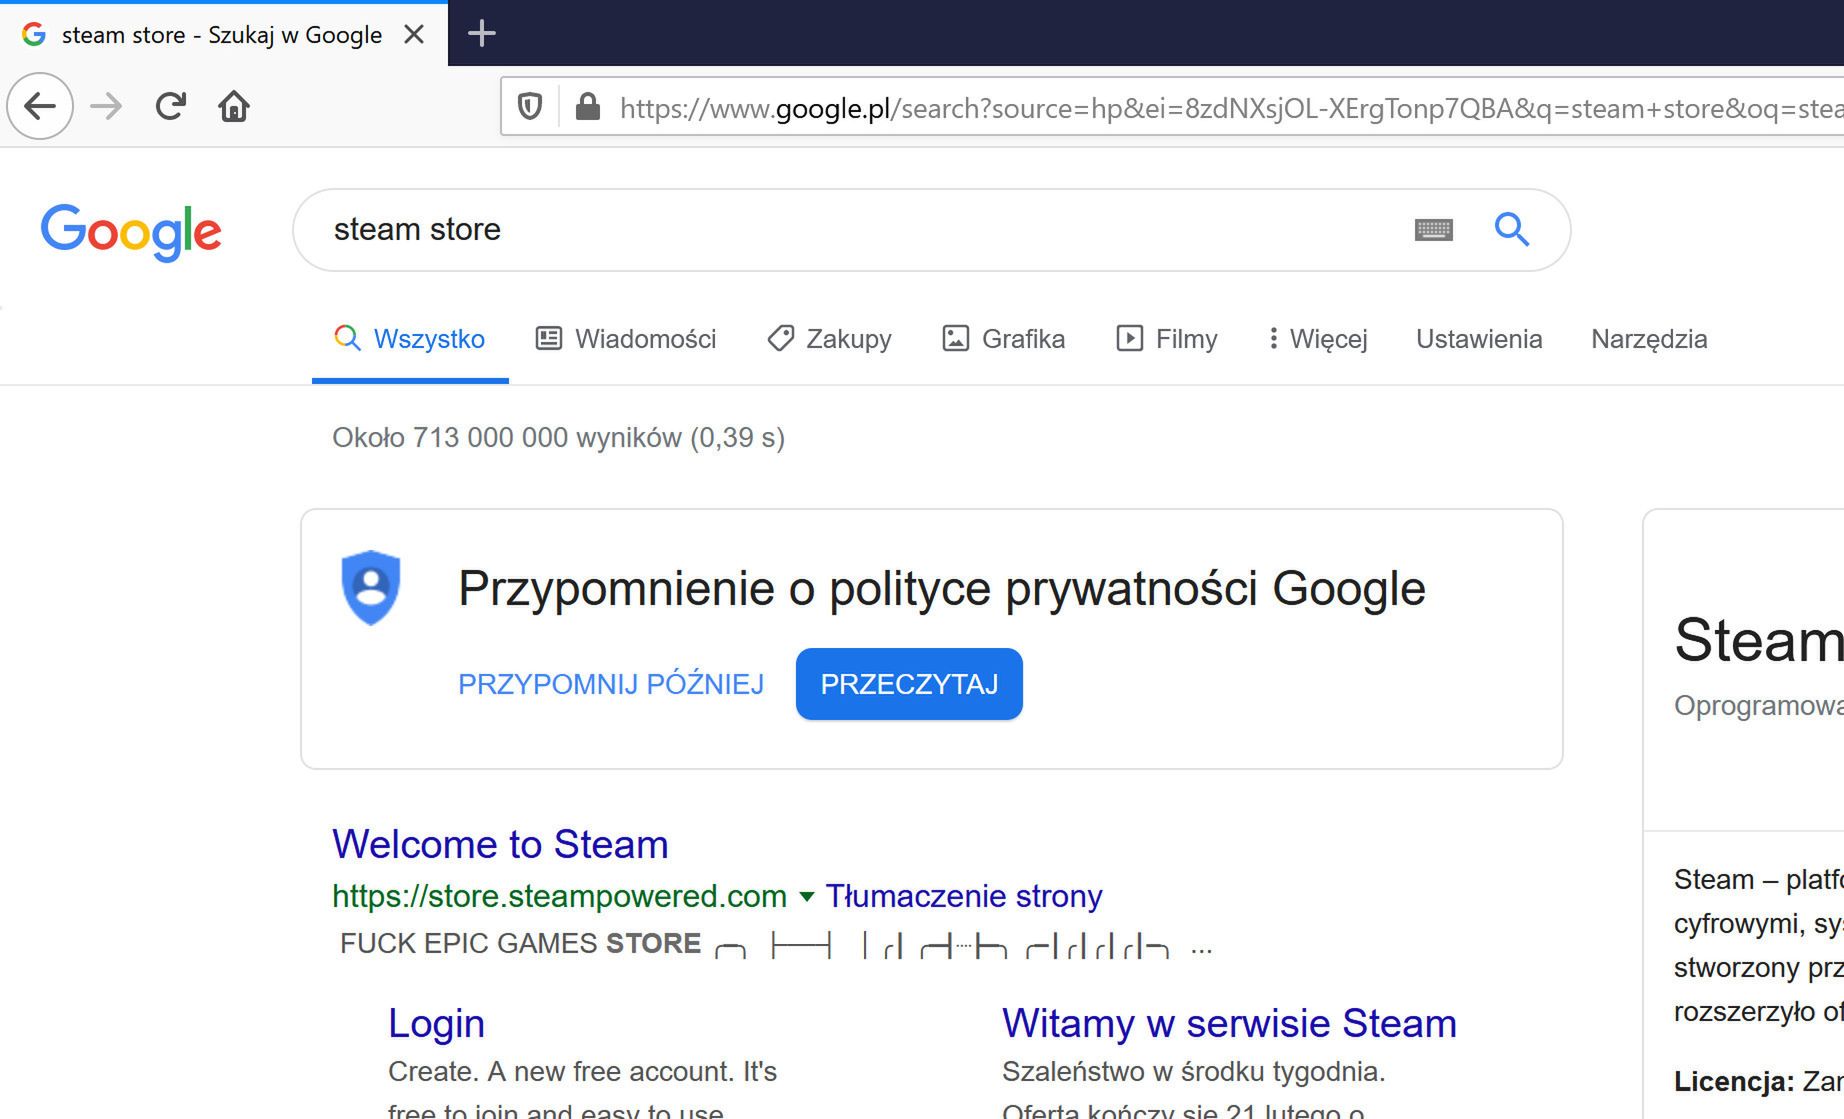Reload the page with the refresh icon

[x=171, y=106]
